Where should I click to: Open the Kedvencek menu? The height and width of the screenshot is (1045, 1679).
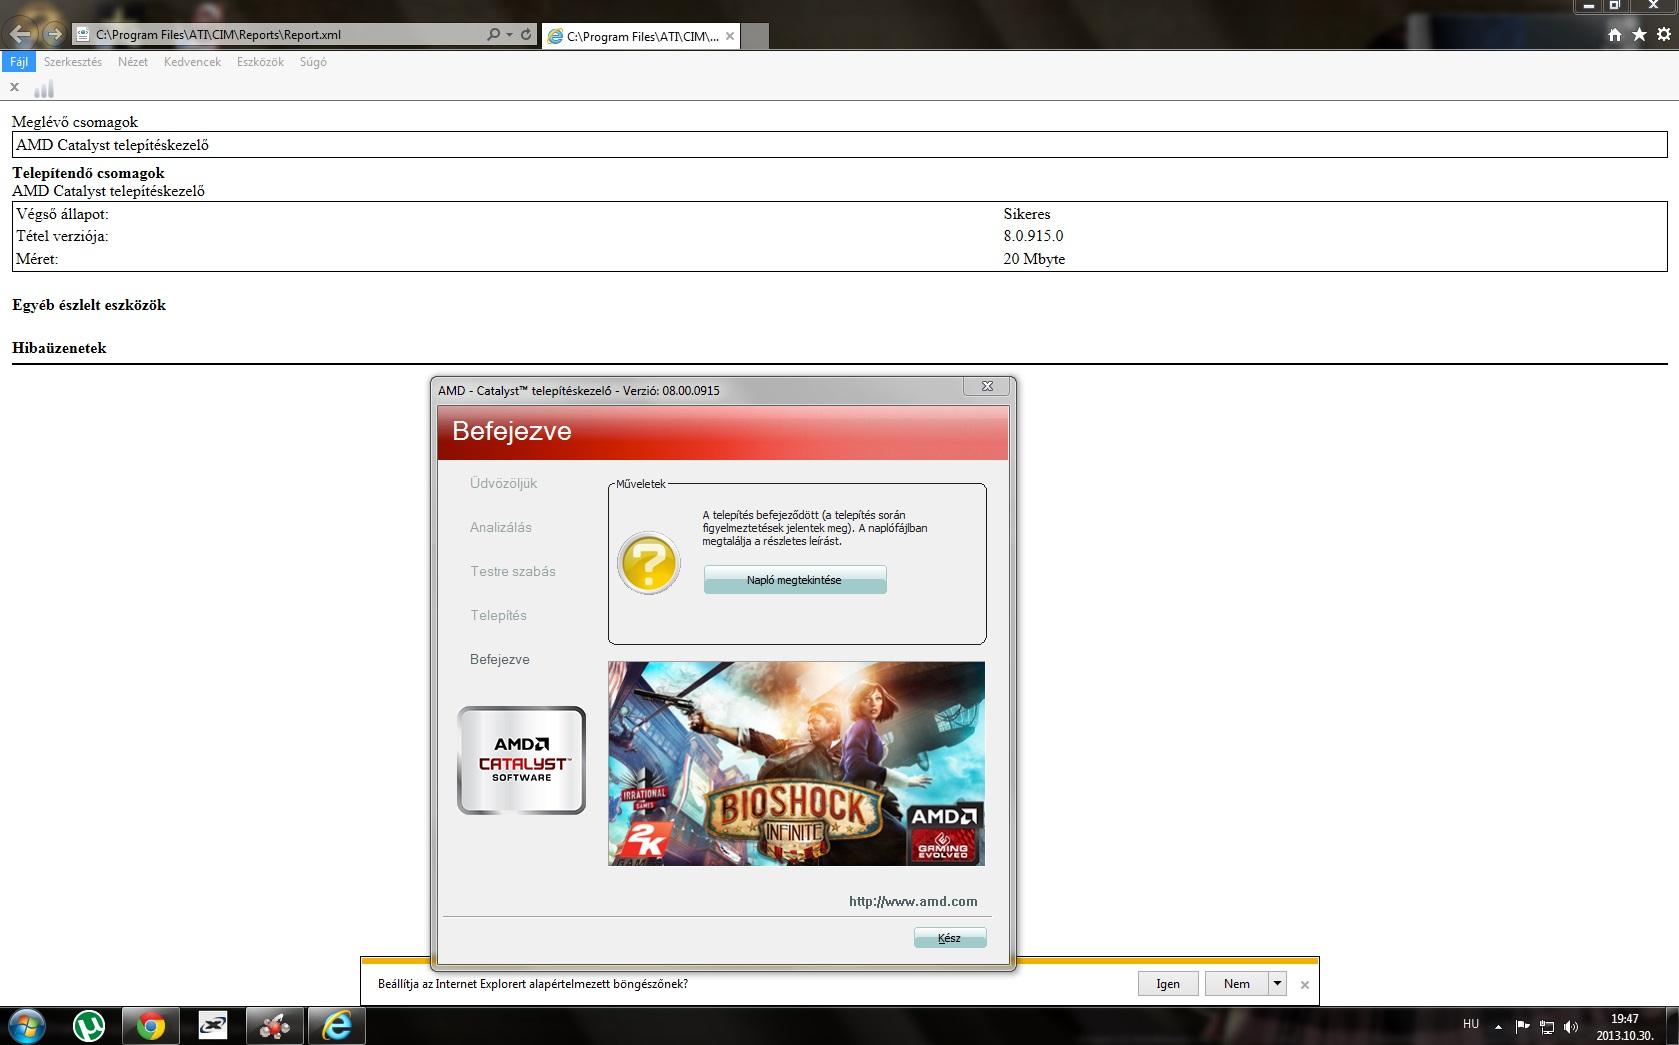192,62
